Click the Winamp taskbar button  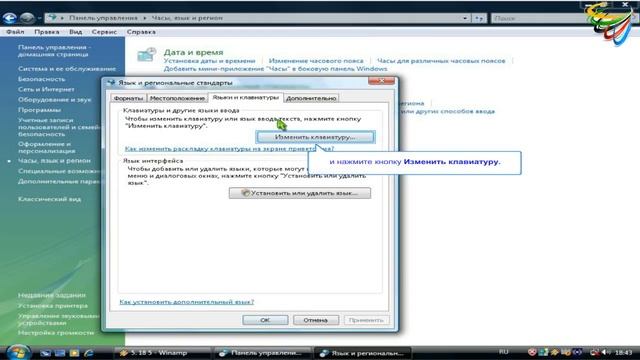[x=162, y=353]
